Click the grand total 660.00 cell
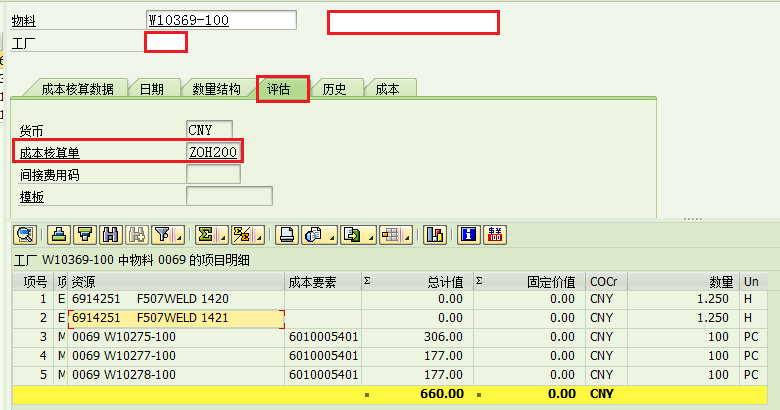780x410 pixels. (x=418, y=394)
